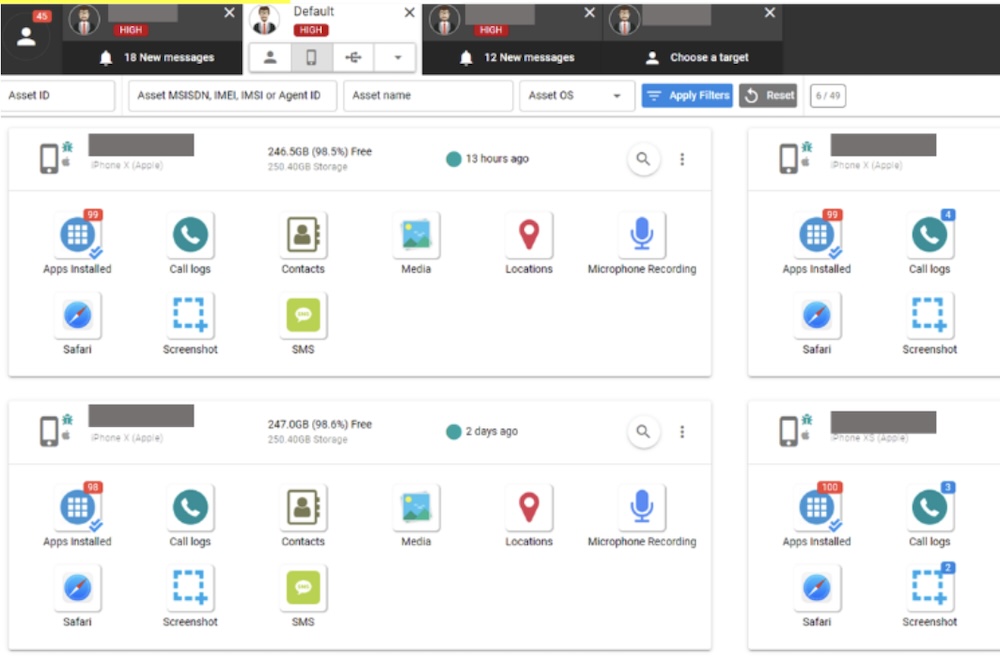
Task: View SMS messages on the second device card
Action: click(303, 589)
